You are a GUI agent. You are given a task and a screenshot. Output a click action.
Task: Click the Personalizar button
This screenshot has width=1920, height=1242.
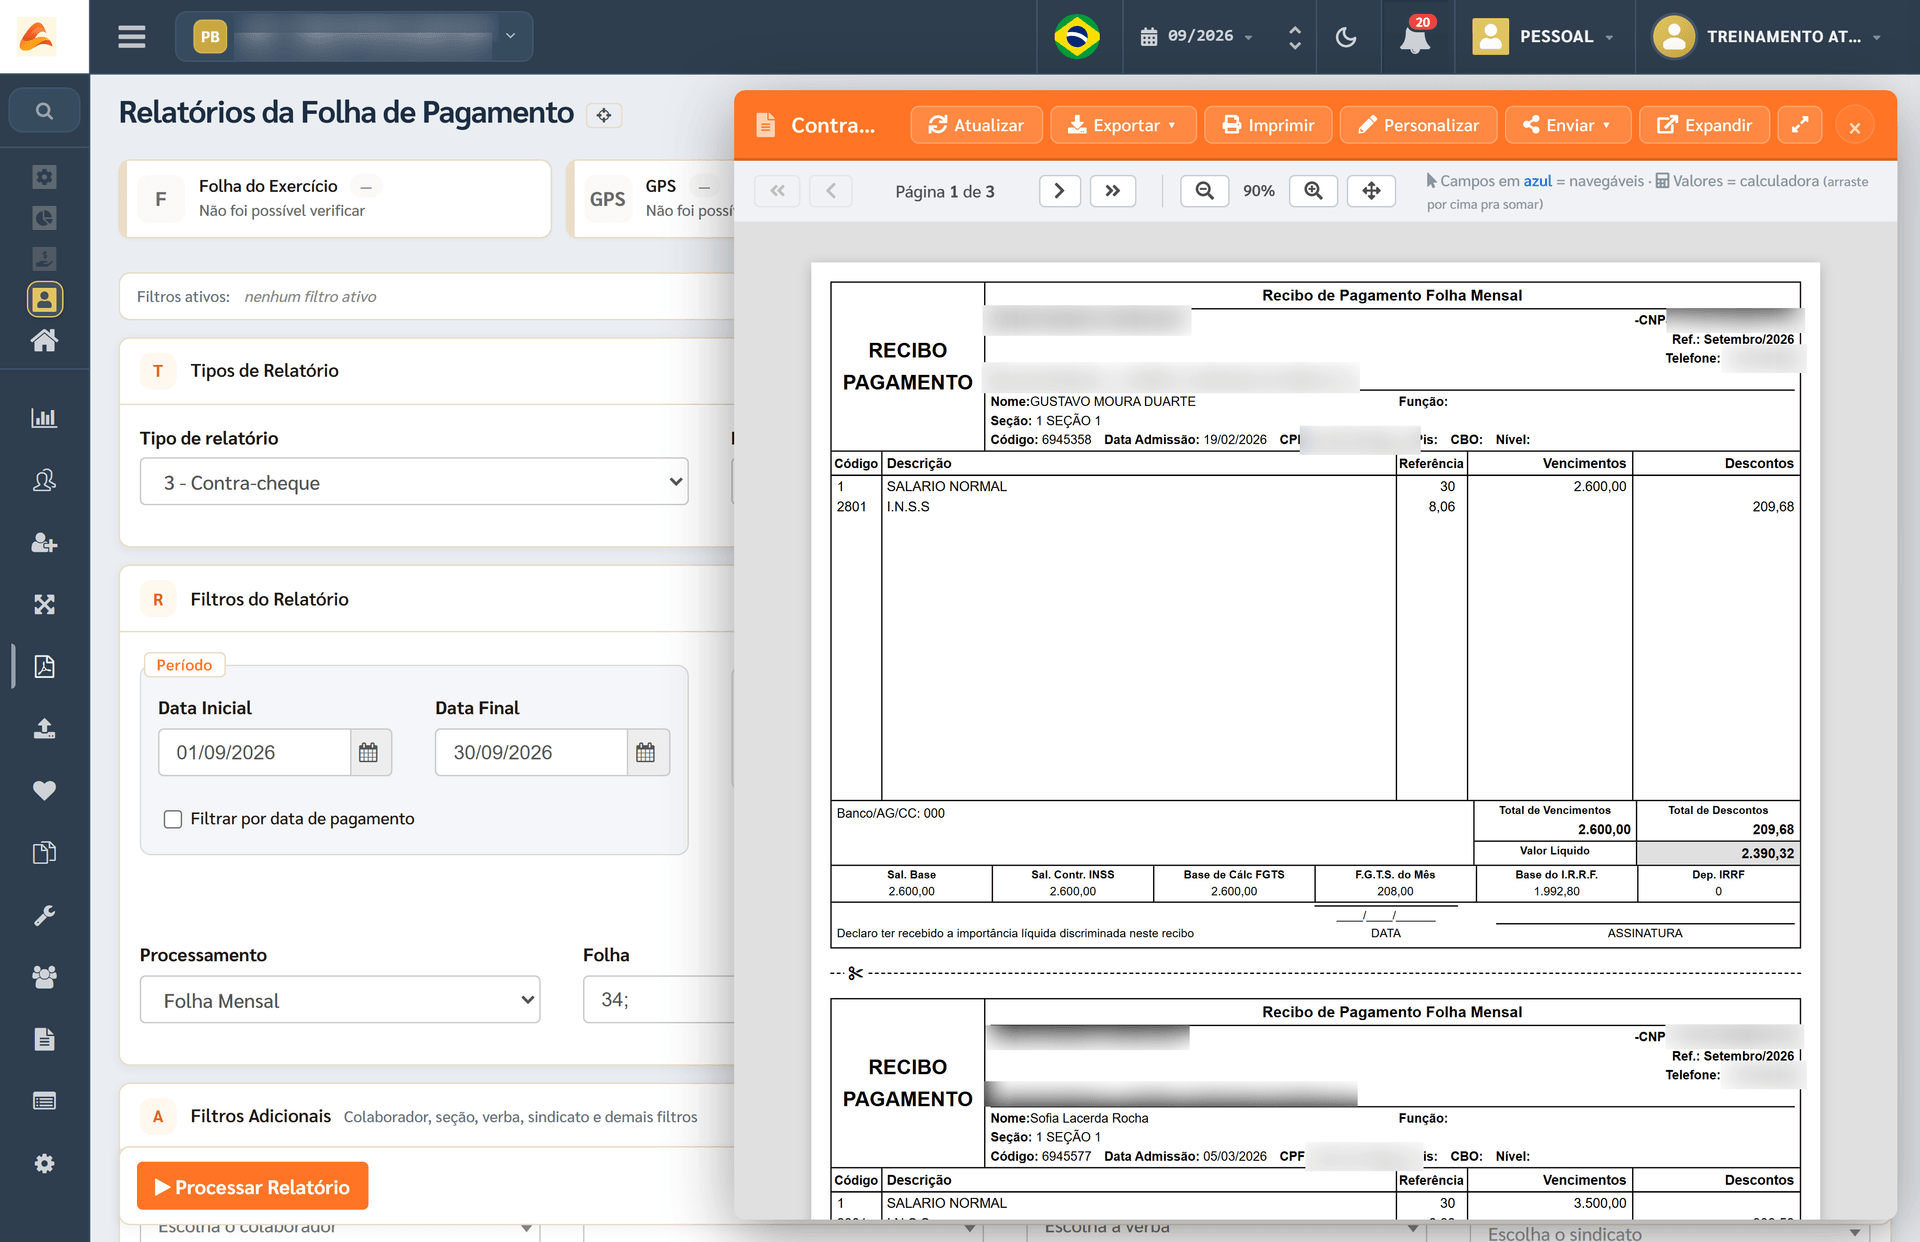(x=1418, y=125)
